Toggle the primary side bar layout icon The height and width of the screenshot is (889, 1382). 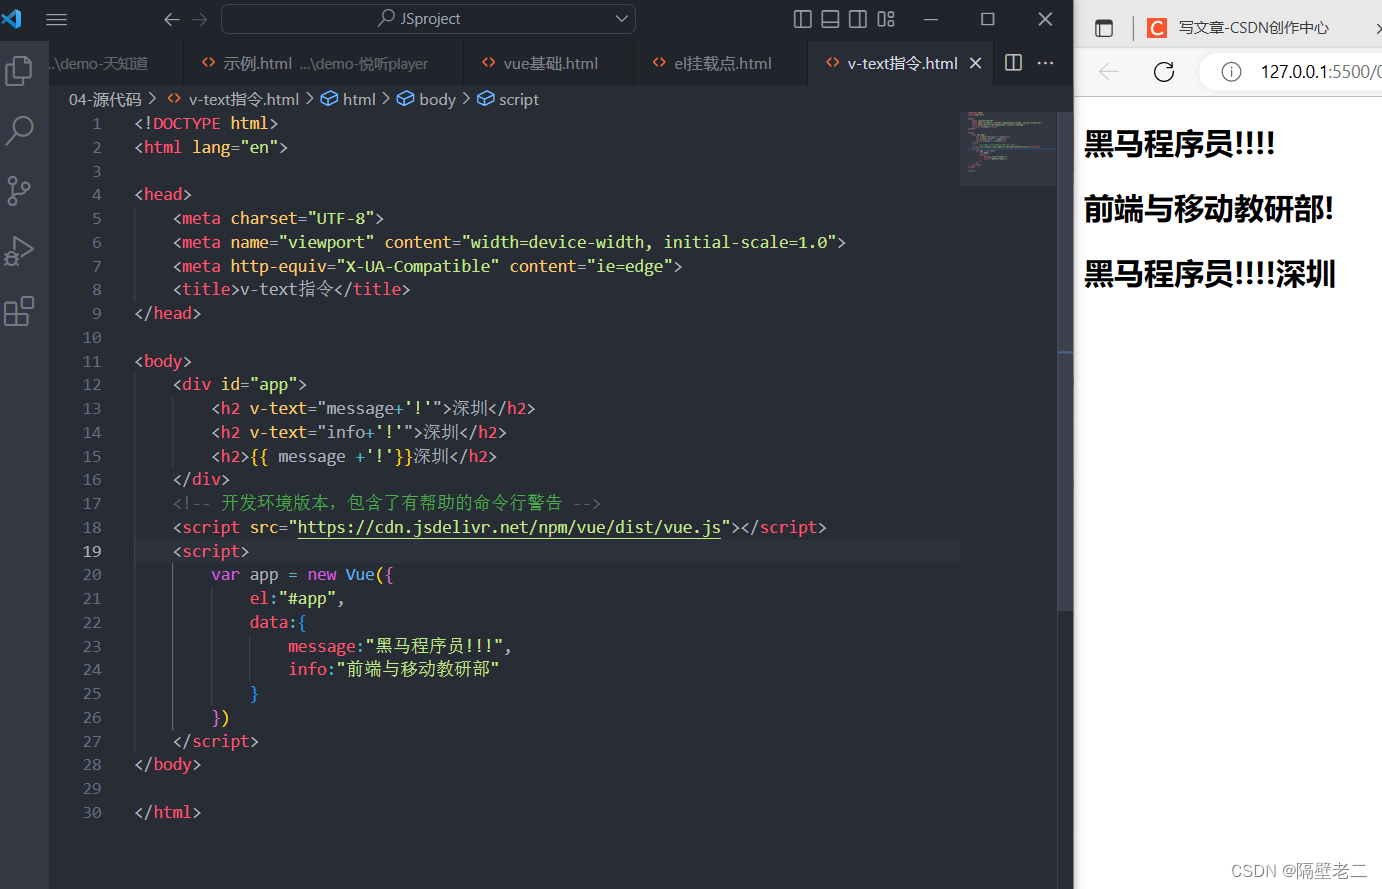[802, 19]
